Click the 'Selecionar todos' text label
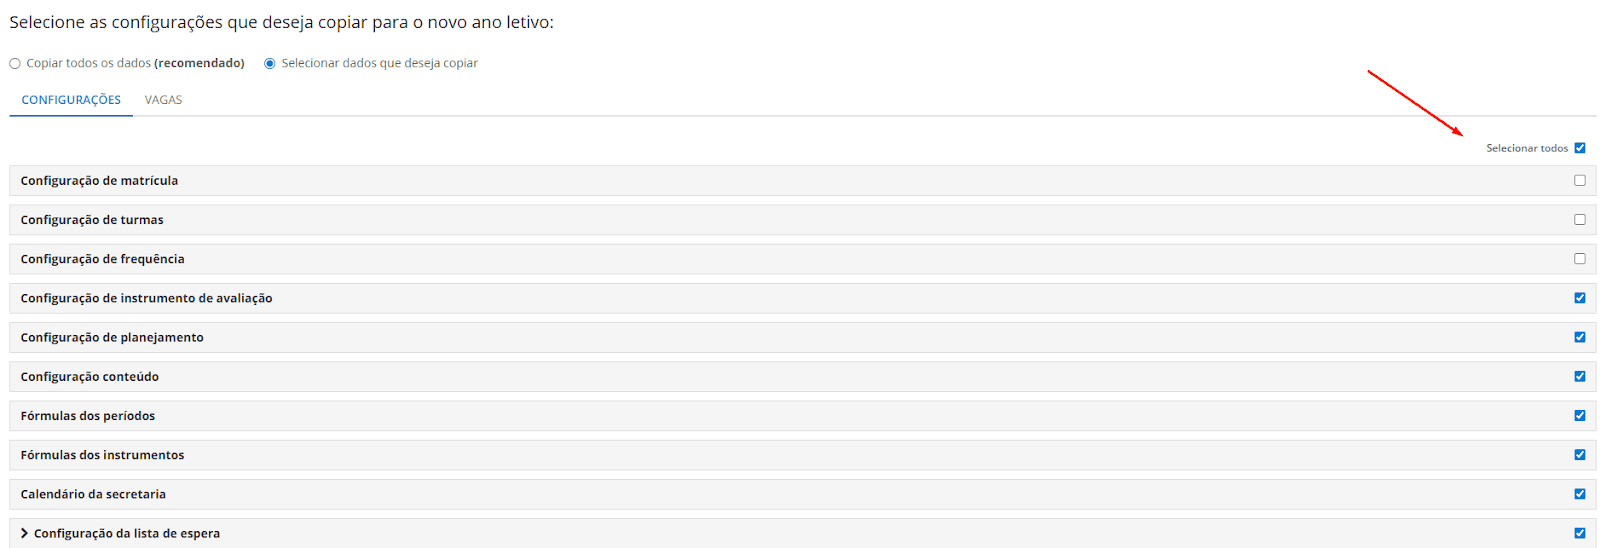Viewport: 1600px width, 548px height. [x=1526, y=148]
